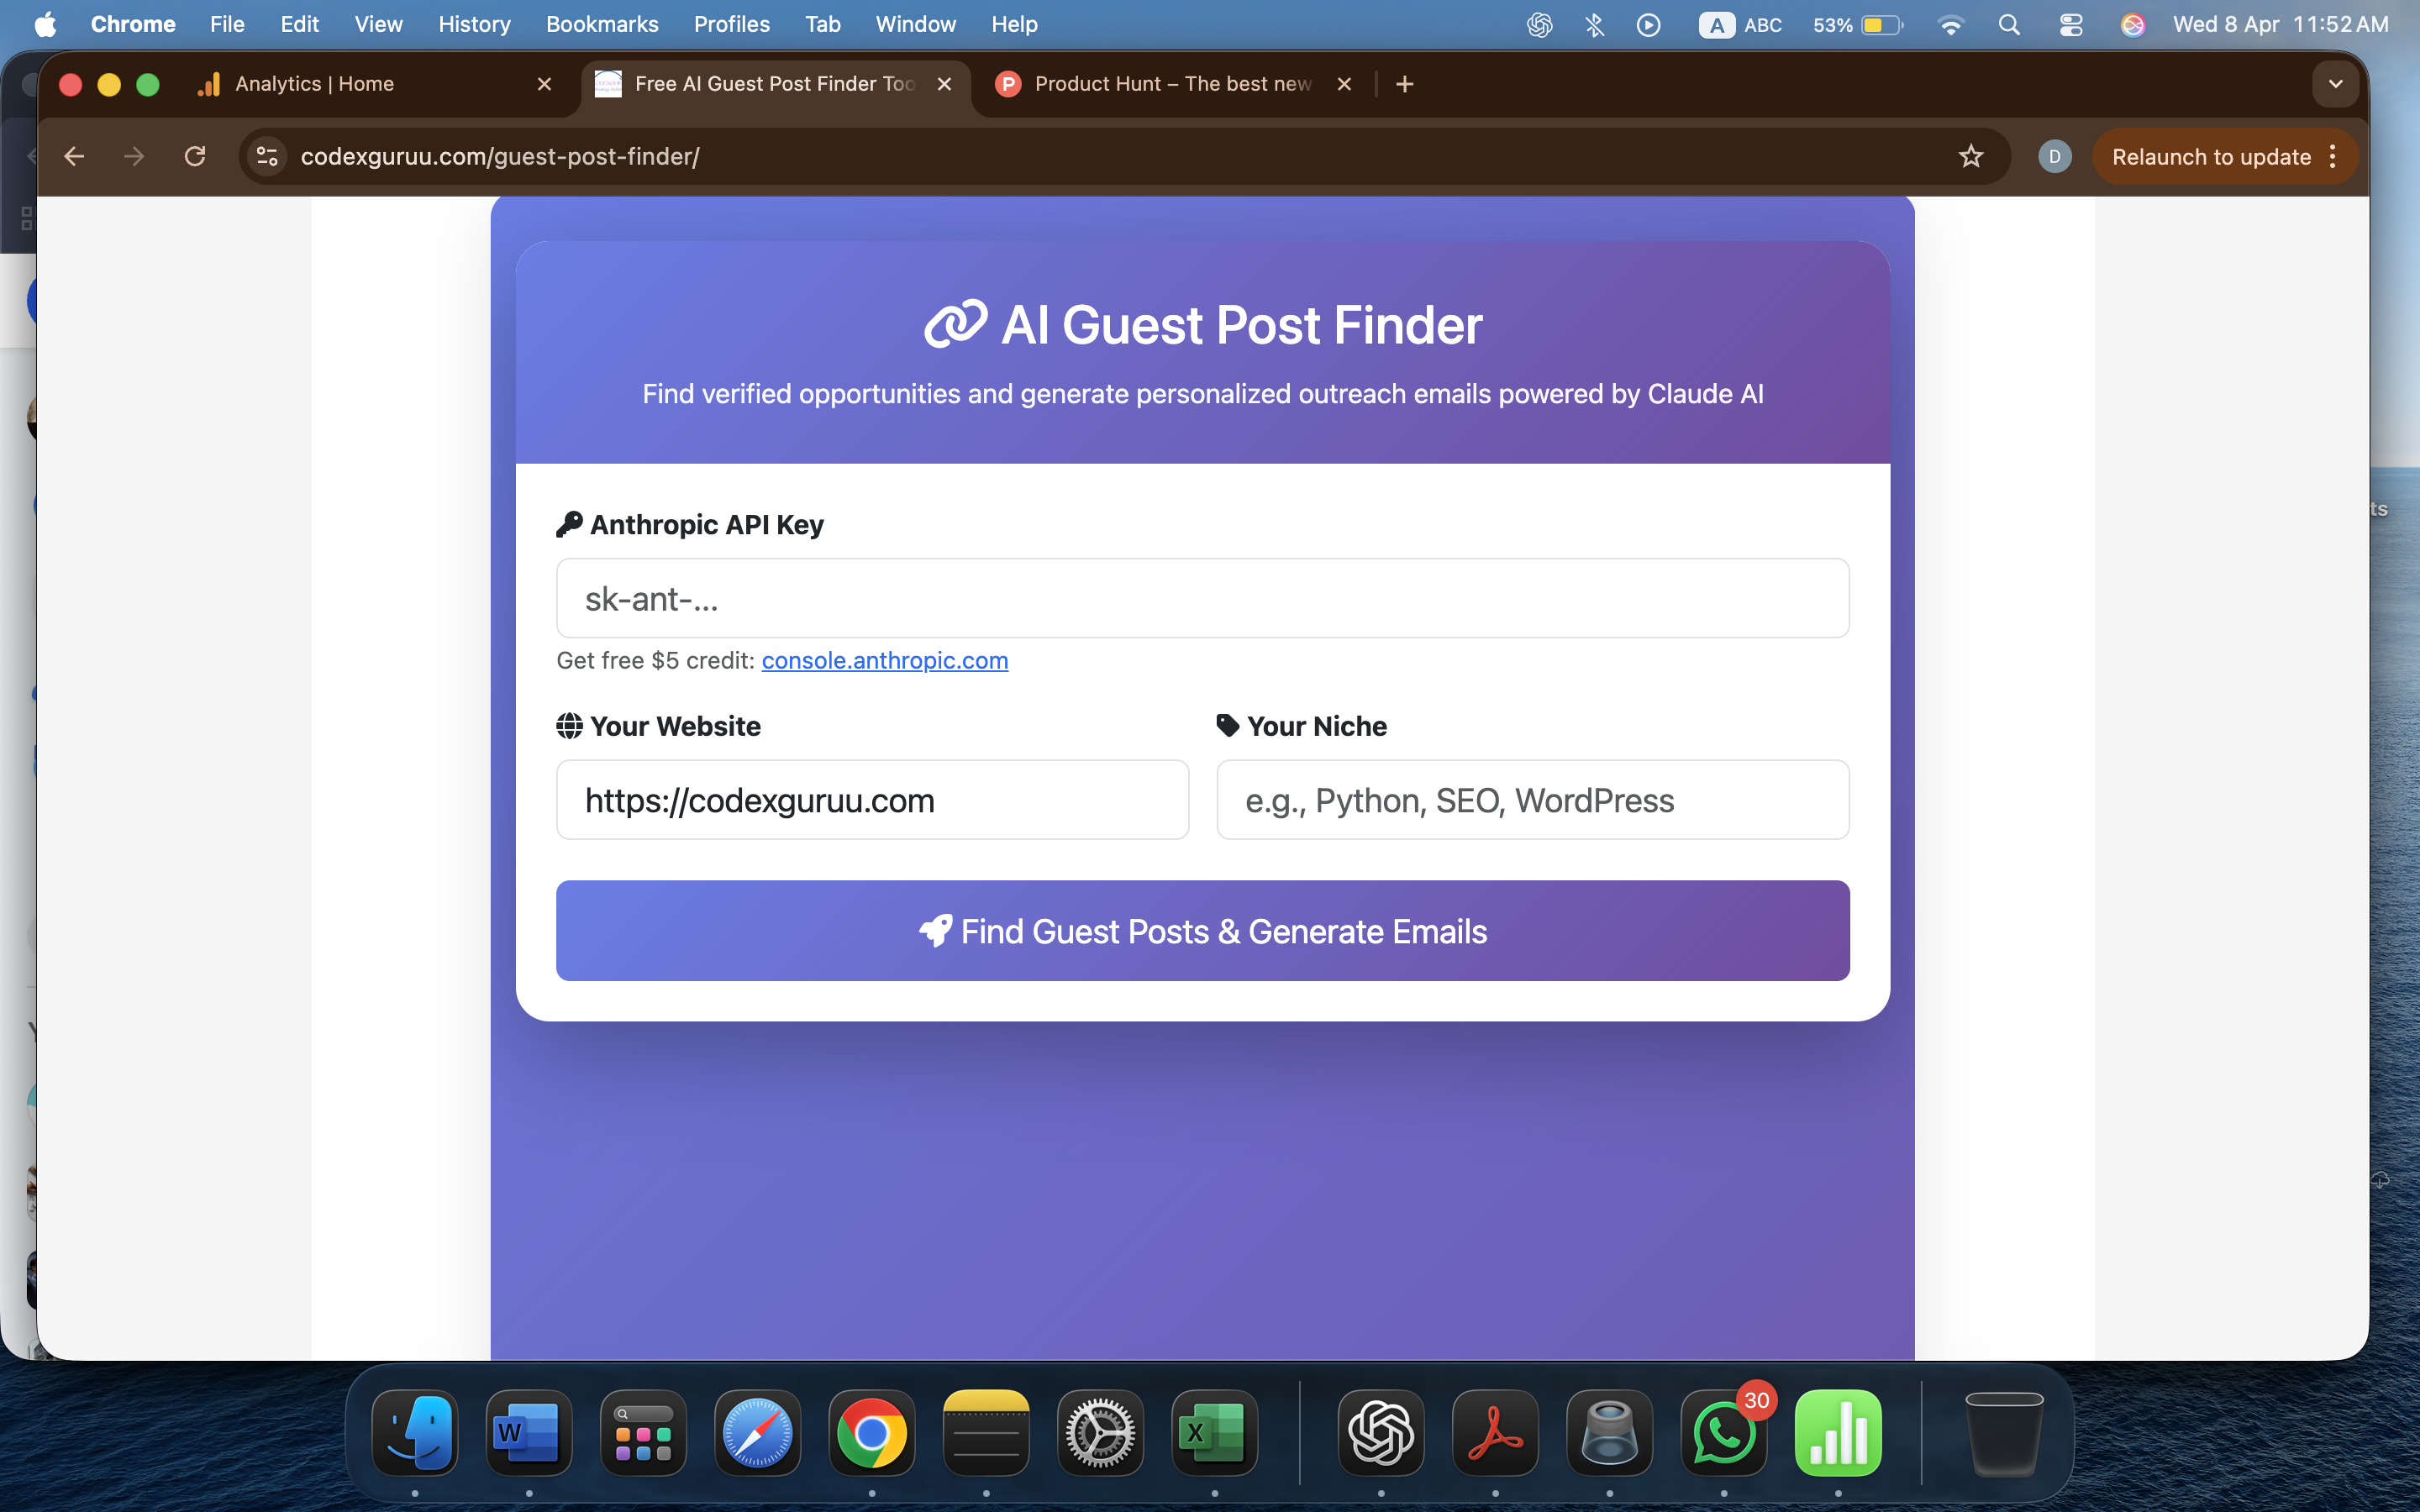Click the Bluetooth menu bar icon

[x=1594, y=24]
